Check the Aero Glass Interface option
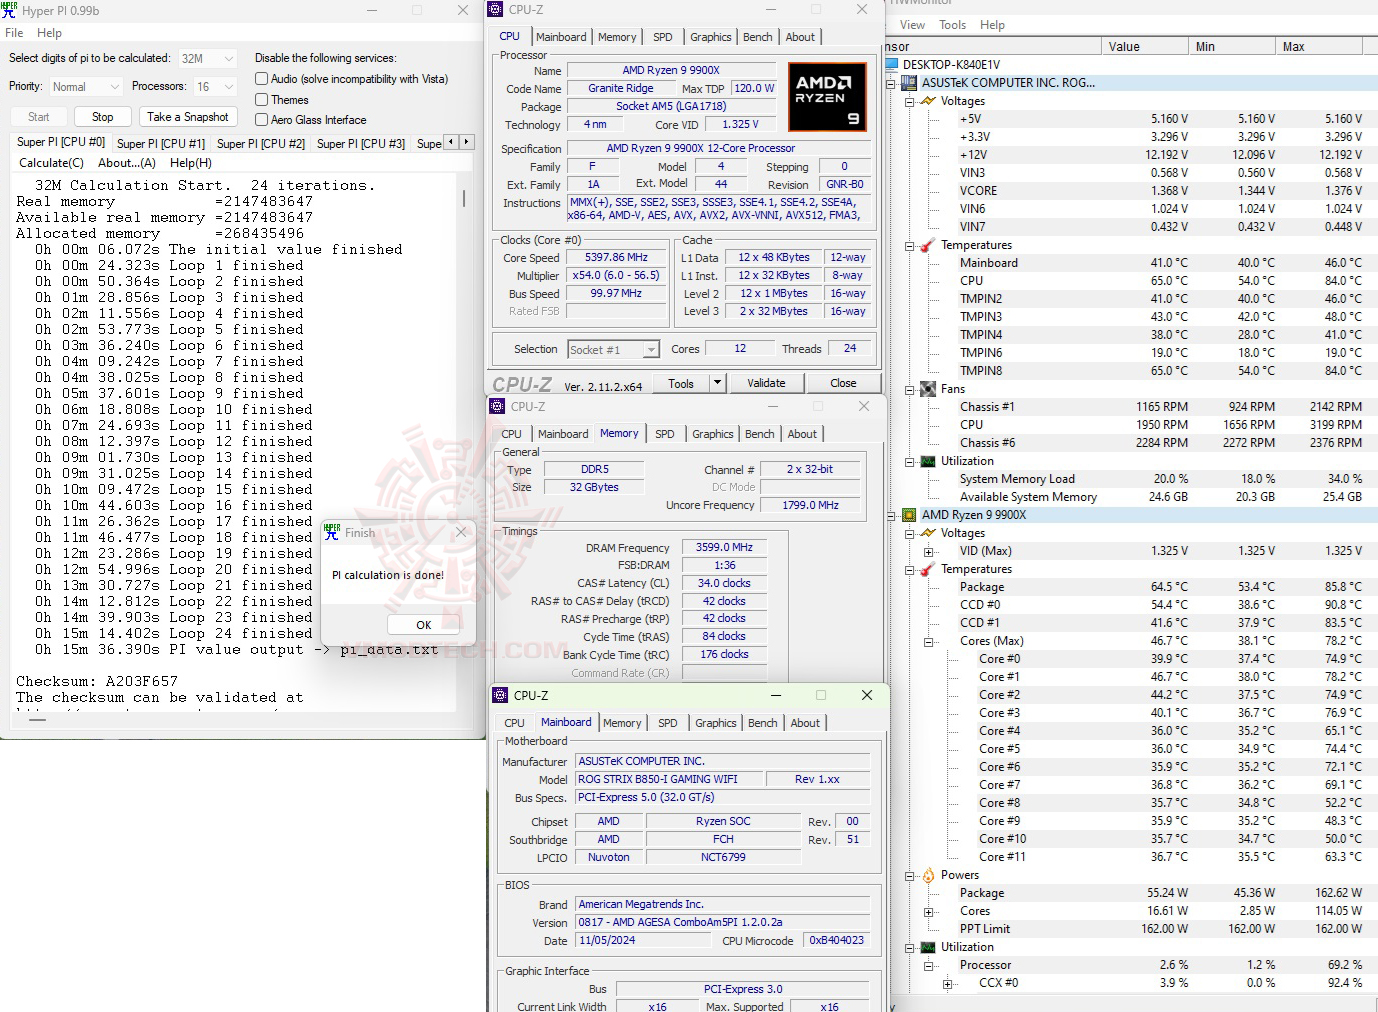Viewport: 1378px width, 1012px height. pyautogui.click(x=261, y=120)
